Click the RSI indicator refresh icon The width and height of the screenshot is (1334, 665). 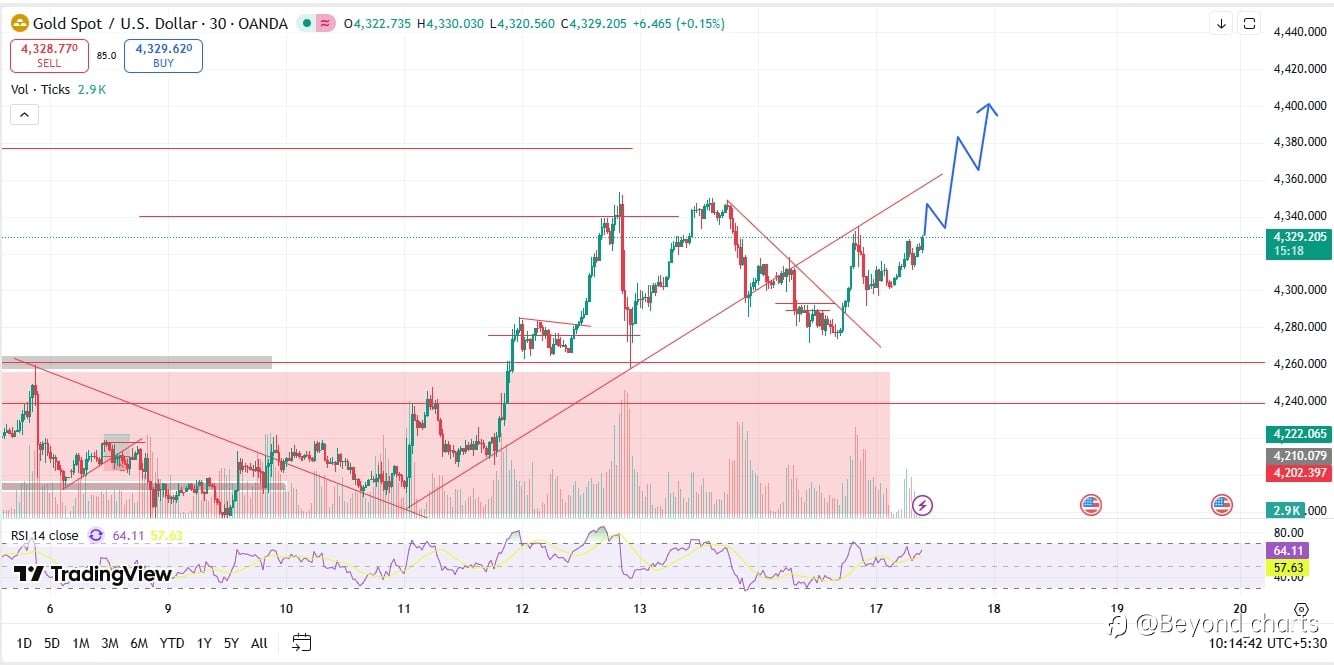coord(96,535)
